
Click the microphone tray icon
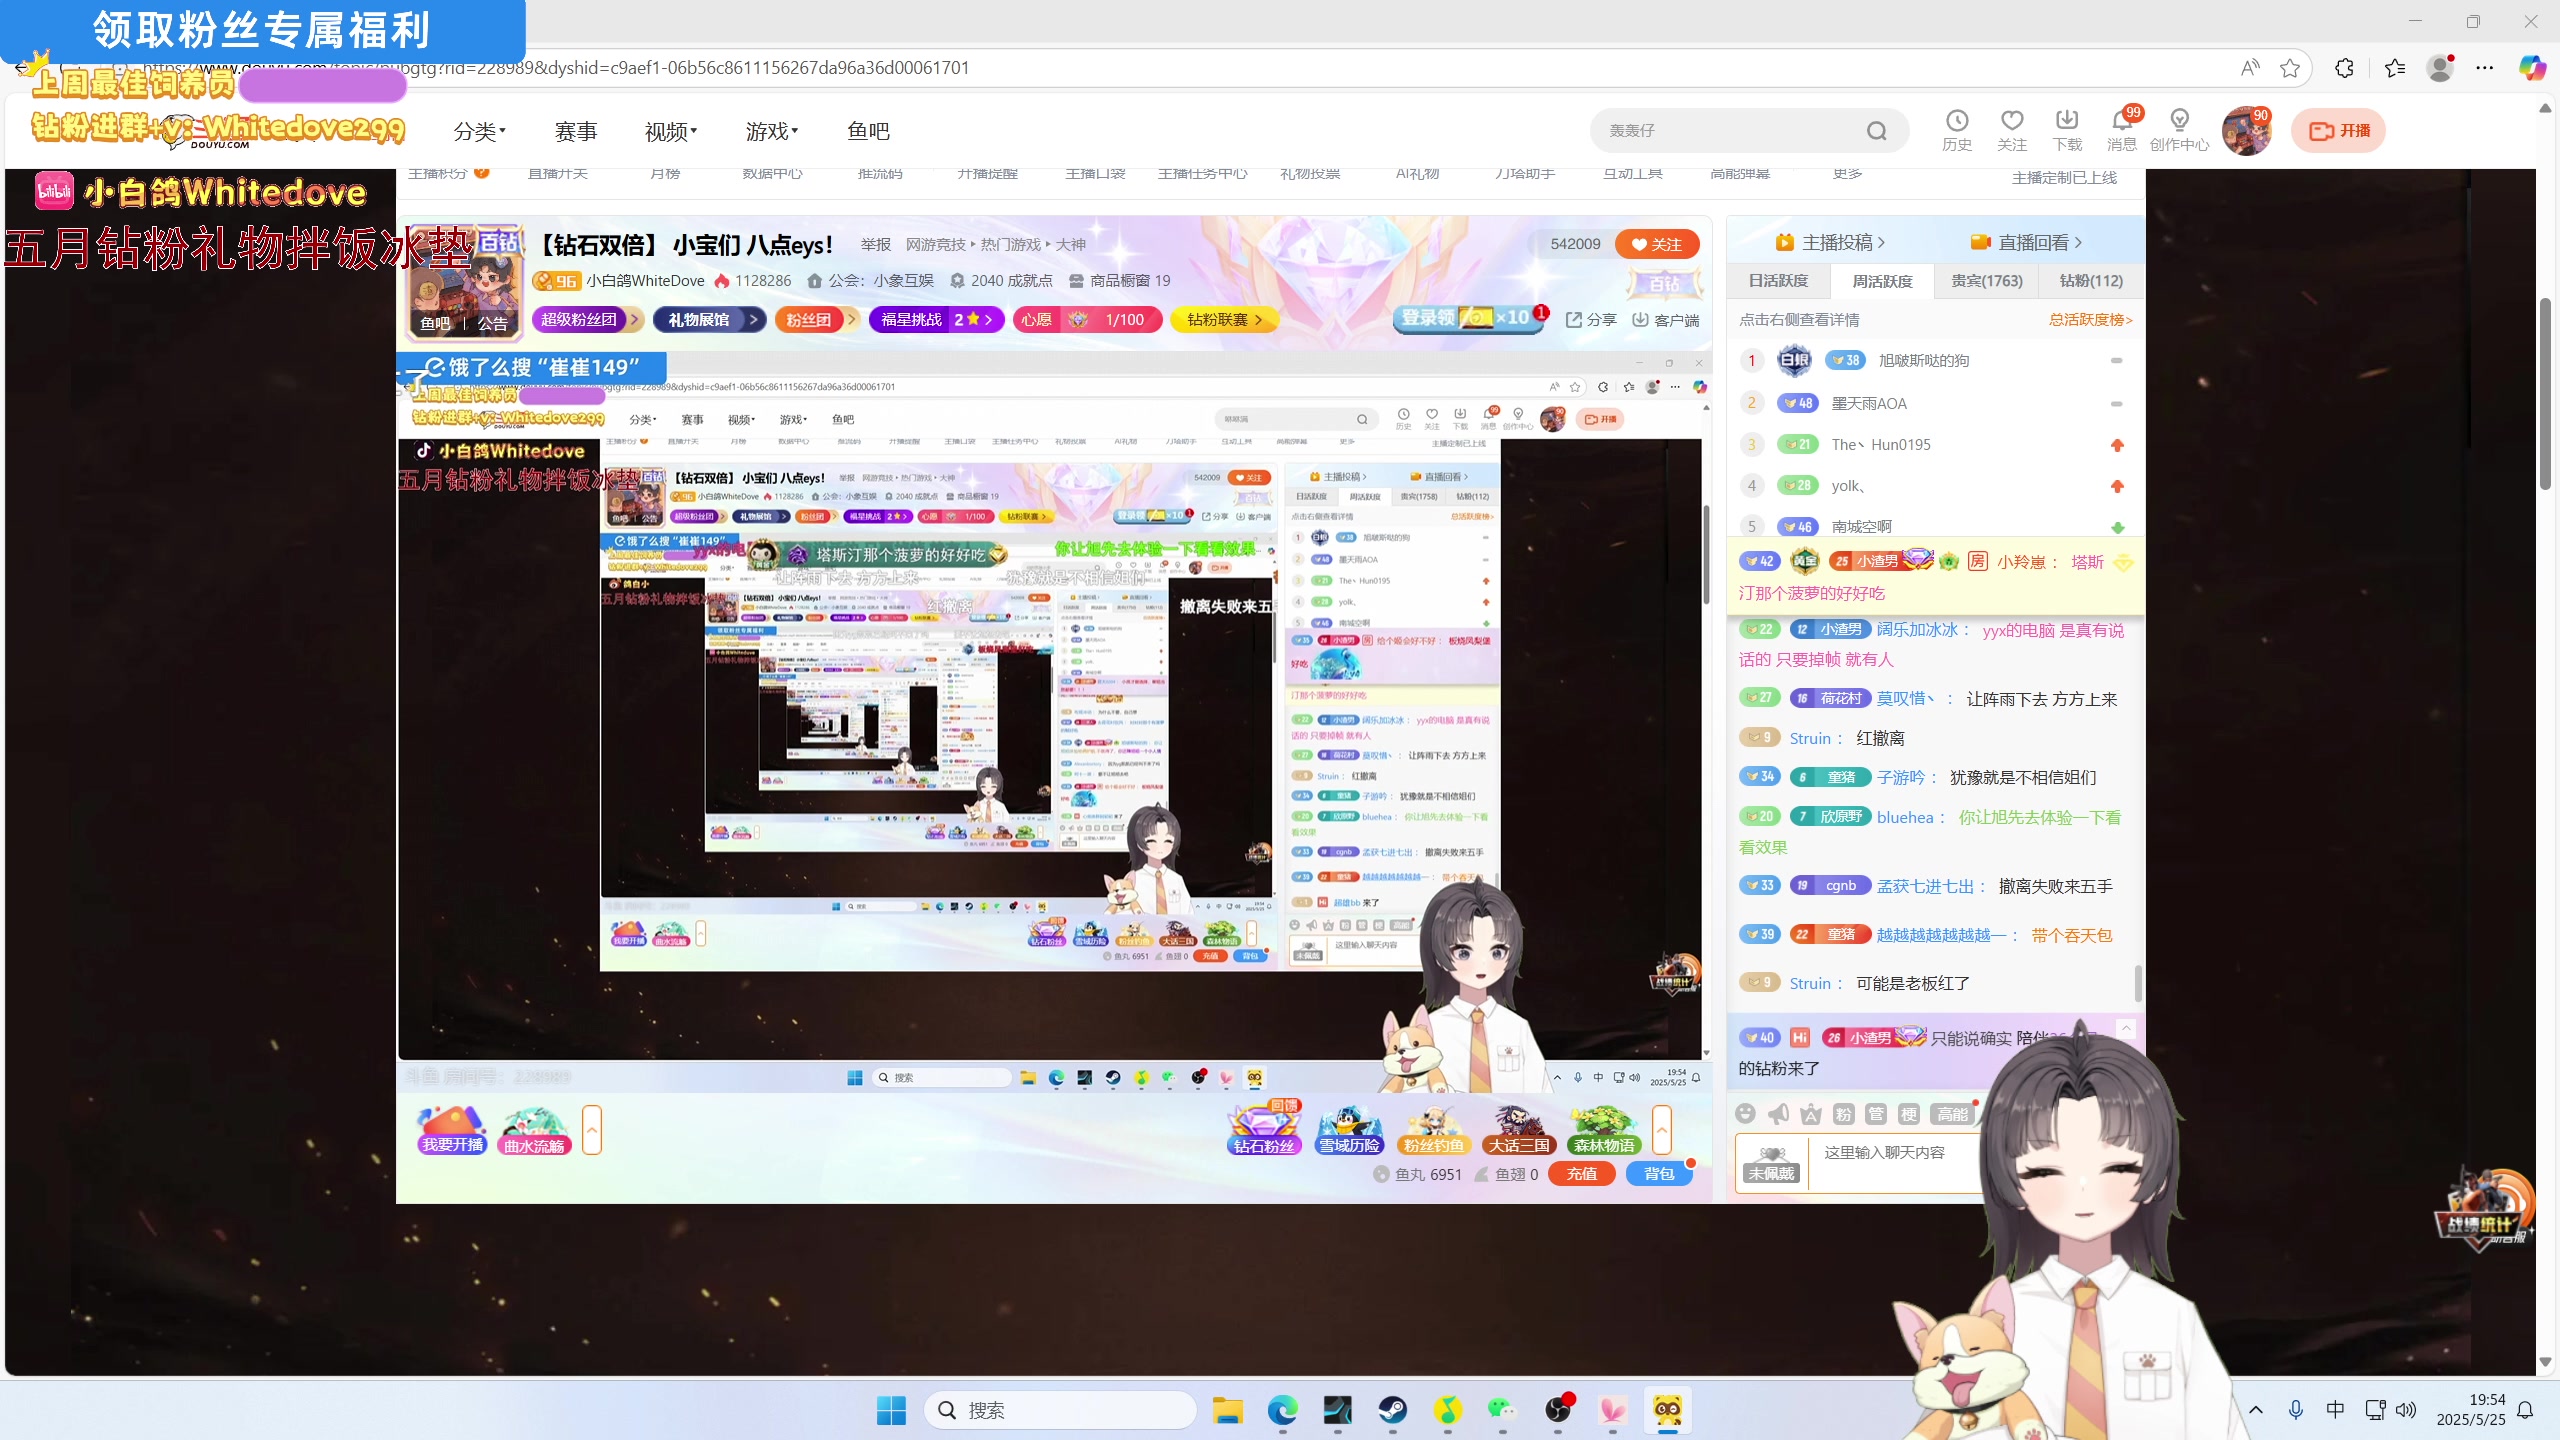point(2296,1410)
